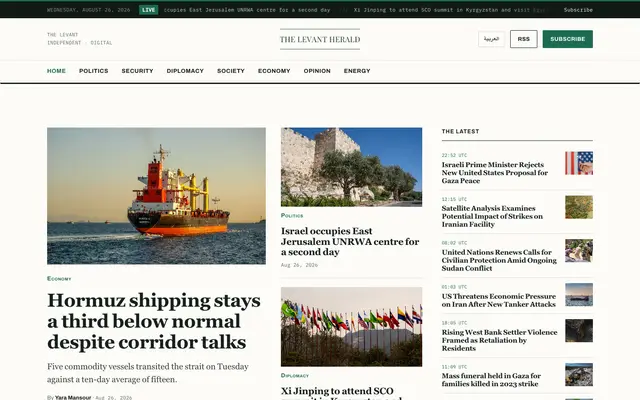
Task: Click the Economy tag above the Hormuz headline
Action: point(59,279)
